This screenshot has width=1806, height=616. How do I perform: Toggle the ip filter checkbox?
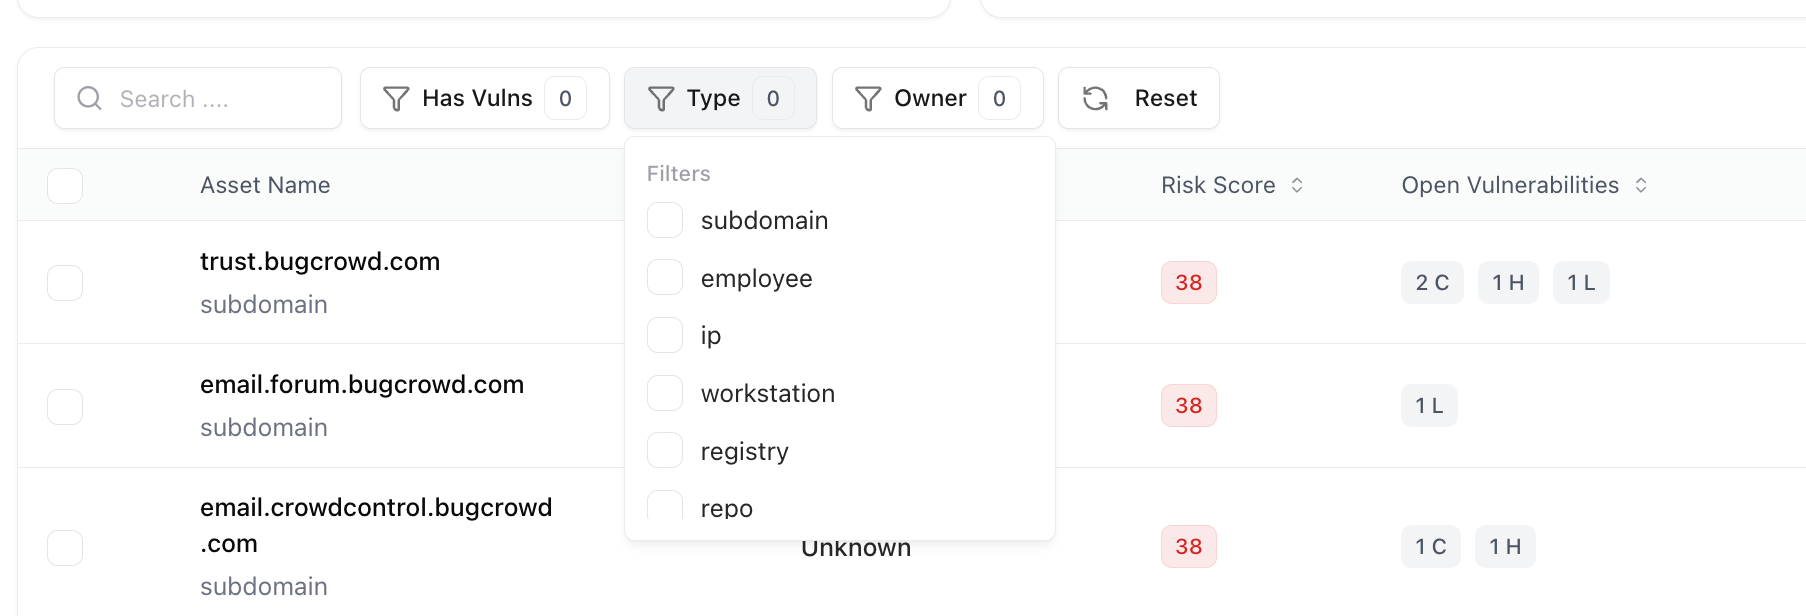tap(665, 335)
